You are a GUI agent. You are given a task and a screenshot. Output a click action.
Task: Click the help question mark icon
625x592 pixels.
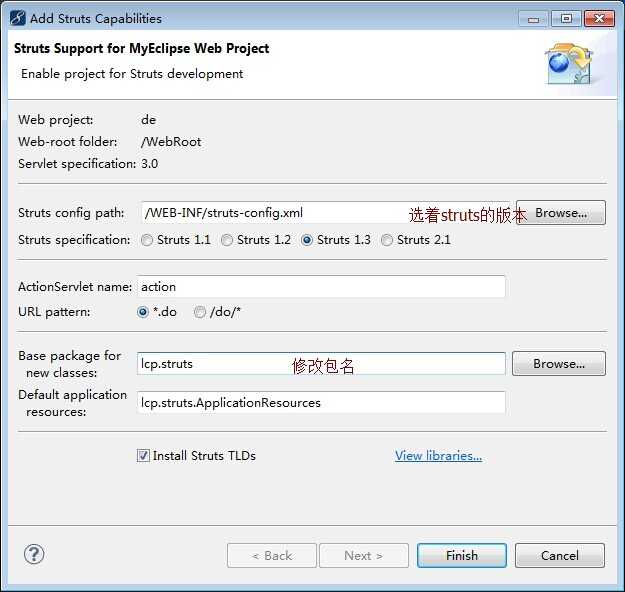[x=34, y=554]
